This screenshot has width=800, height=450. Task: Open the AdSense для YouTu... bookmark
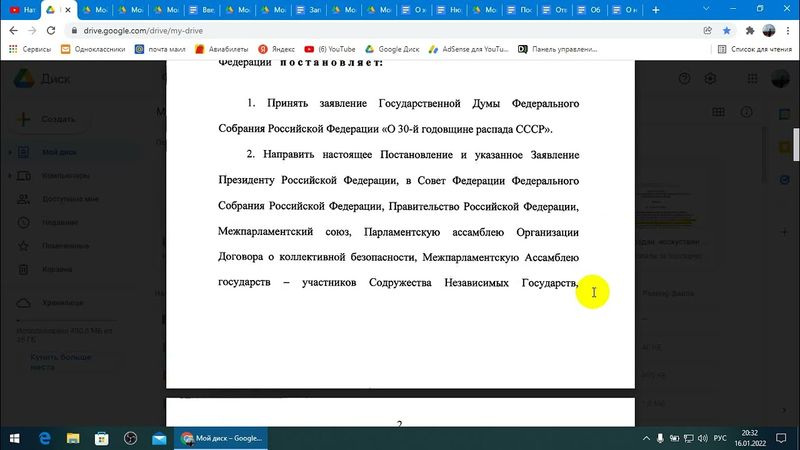coord(468,49)
